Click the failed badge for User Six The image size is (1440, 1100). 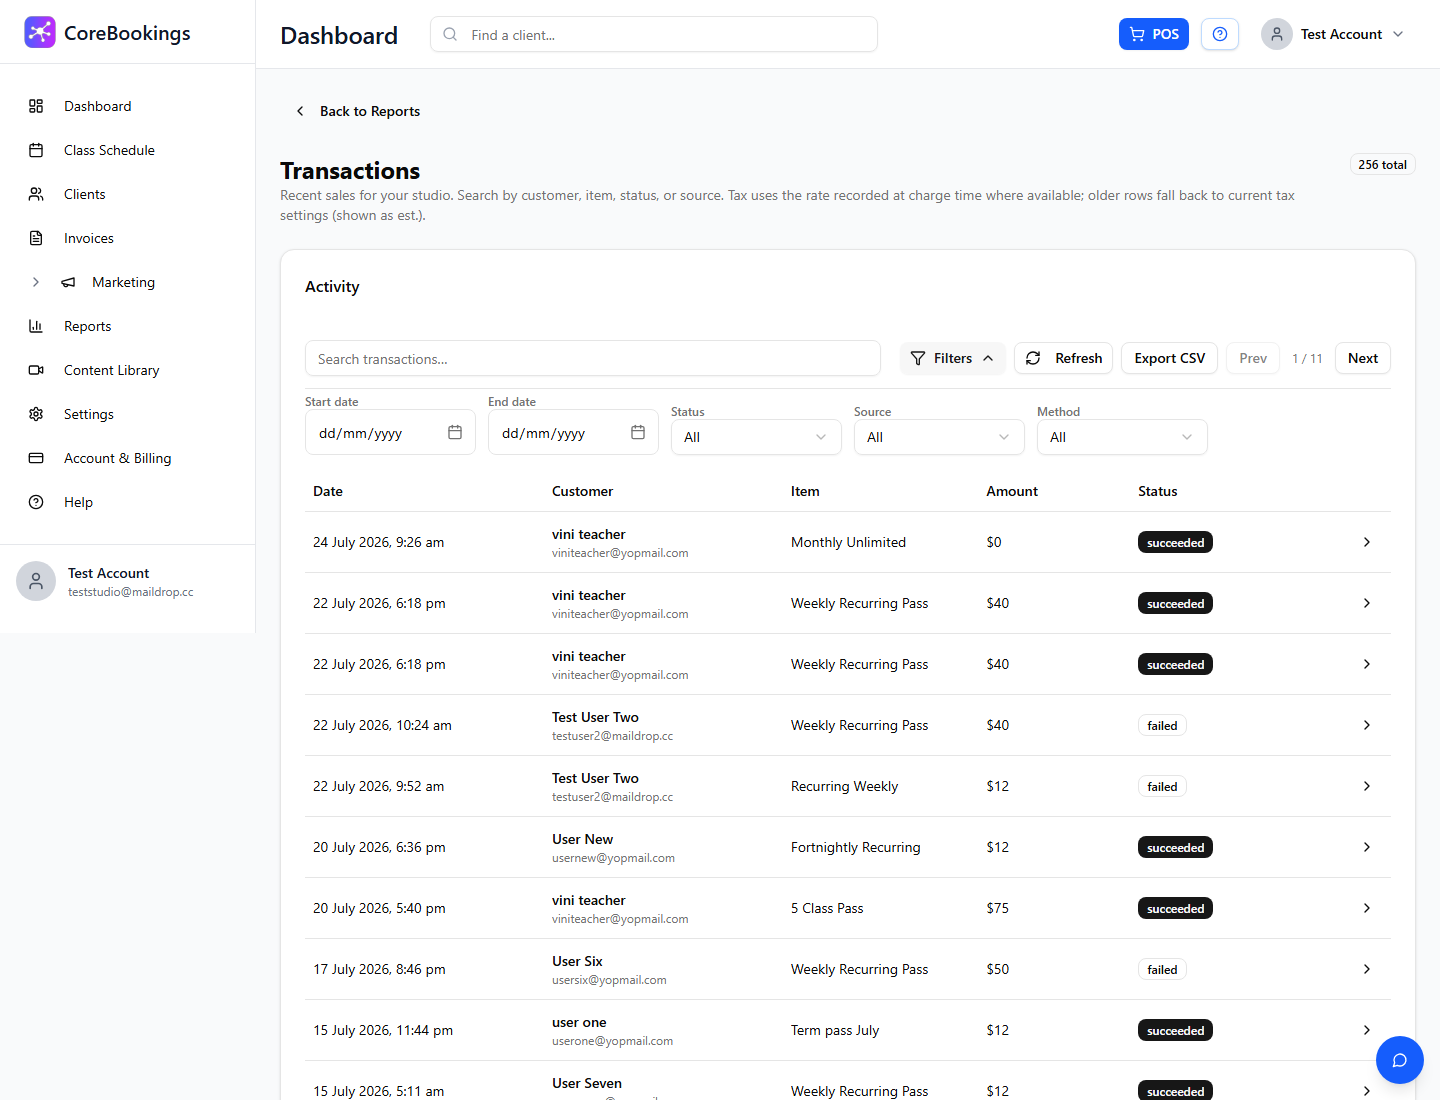tap(1162, 970)
